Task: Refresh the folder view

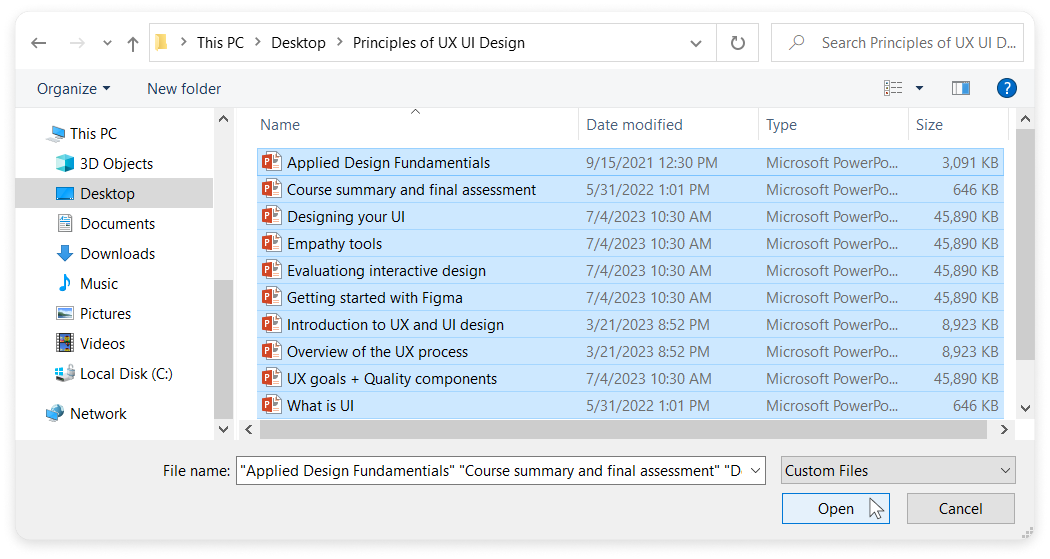Action: tap(737, 43)
